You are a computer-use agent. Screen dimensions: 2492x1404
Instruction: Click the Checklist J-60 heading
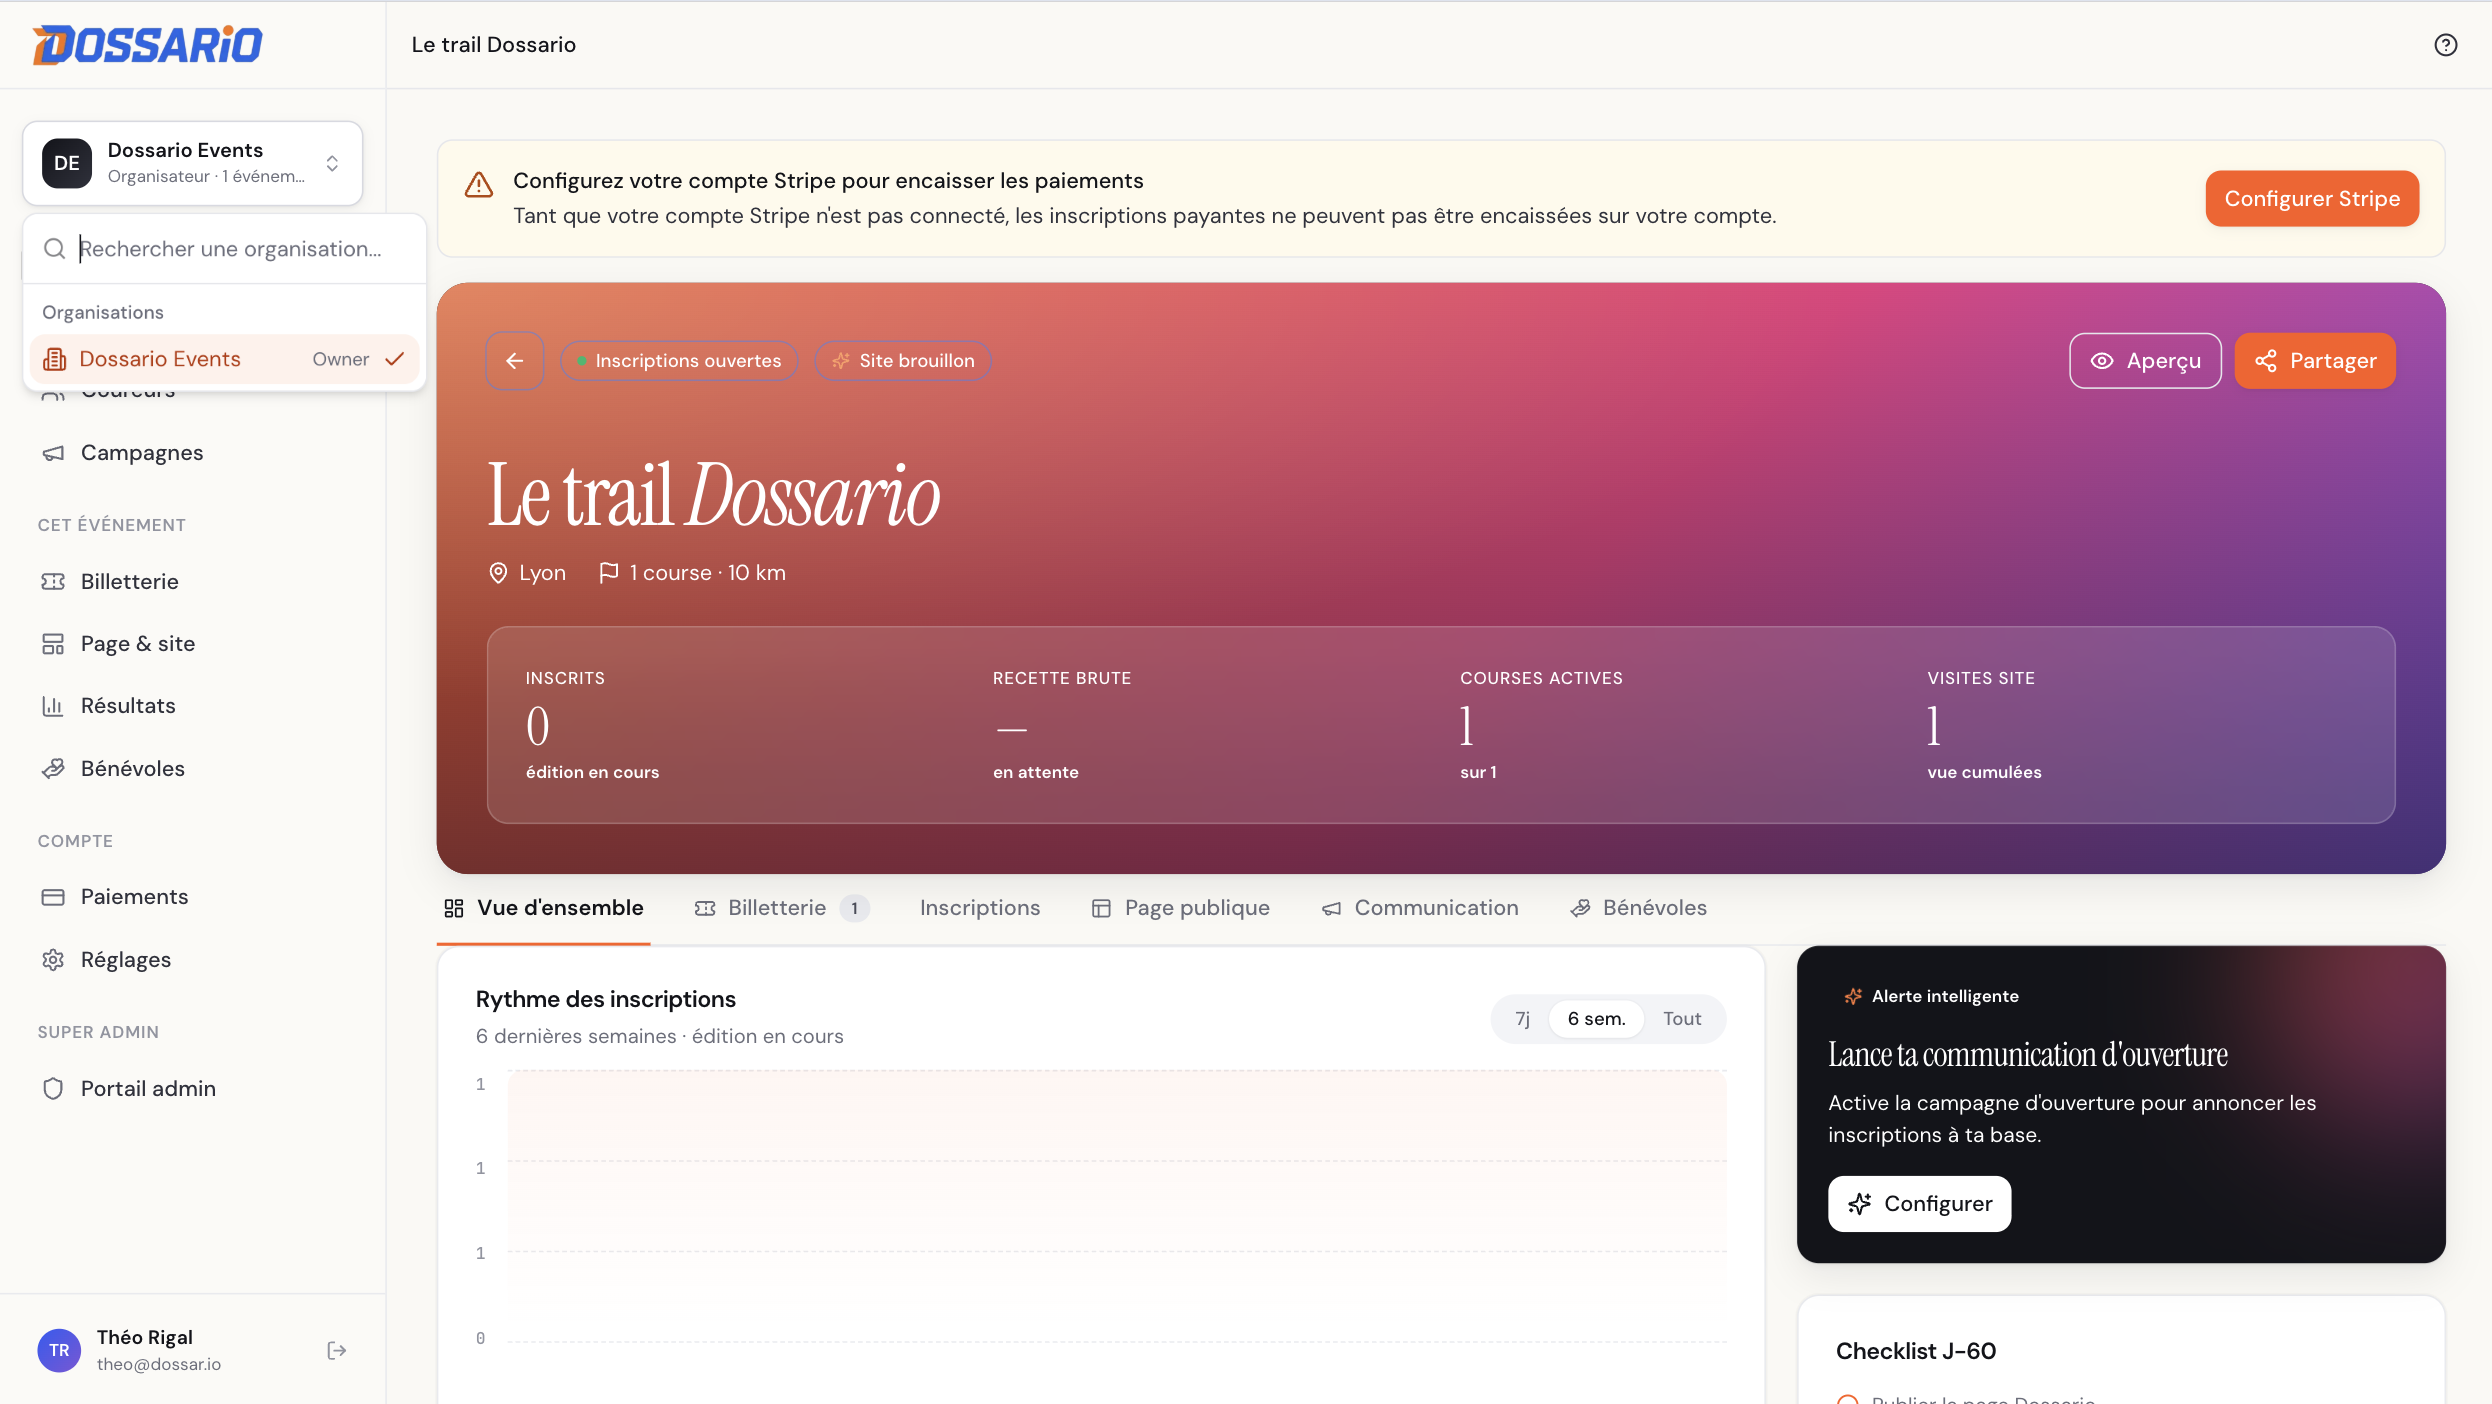pyautogui.click(x=1915, y=1351)
